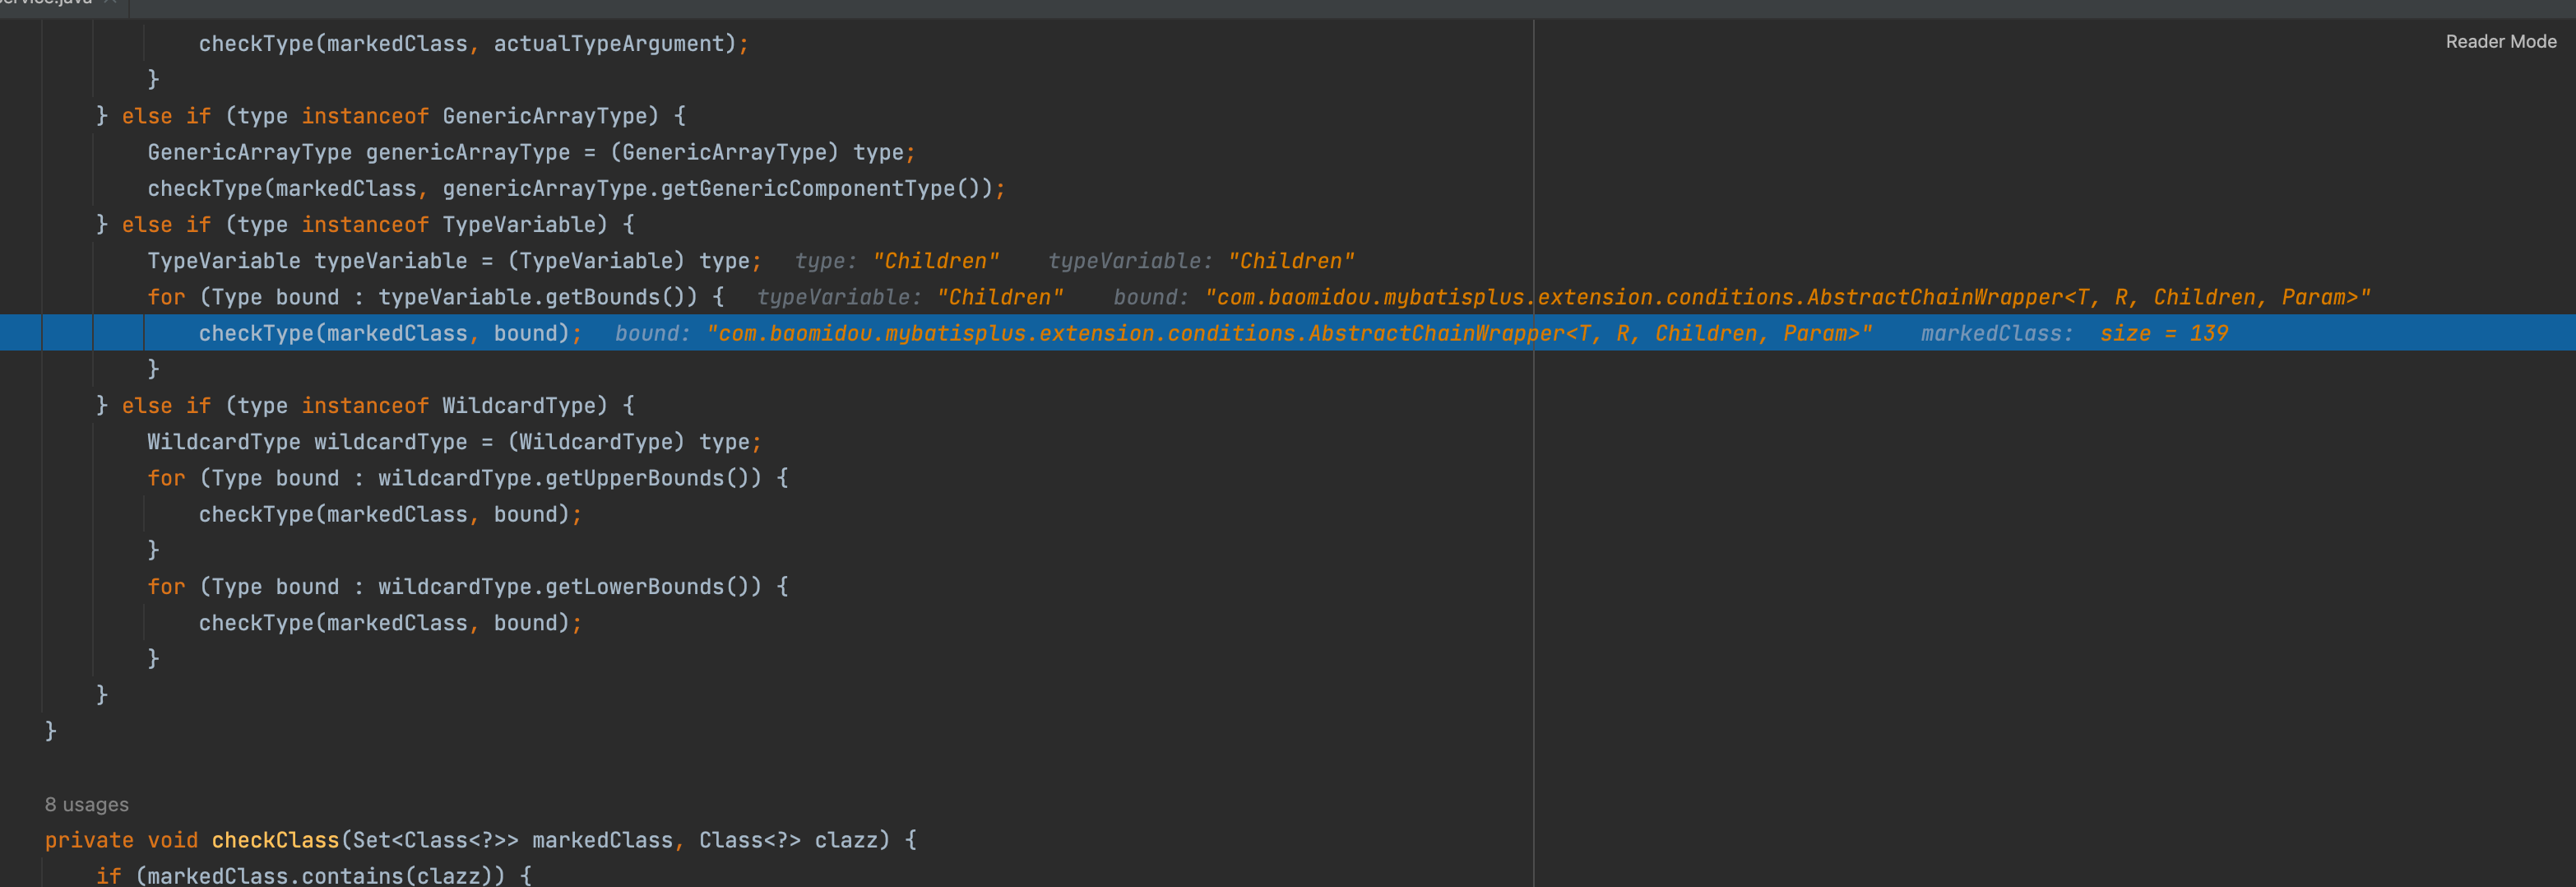This screenshot has height=887, width=2576.
Task: Click the highlighted checkType(markedClass, bound) execution line
Action: (390, 333)
